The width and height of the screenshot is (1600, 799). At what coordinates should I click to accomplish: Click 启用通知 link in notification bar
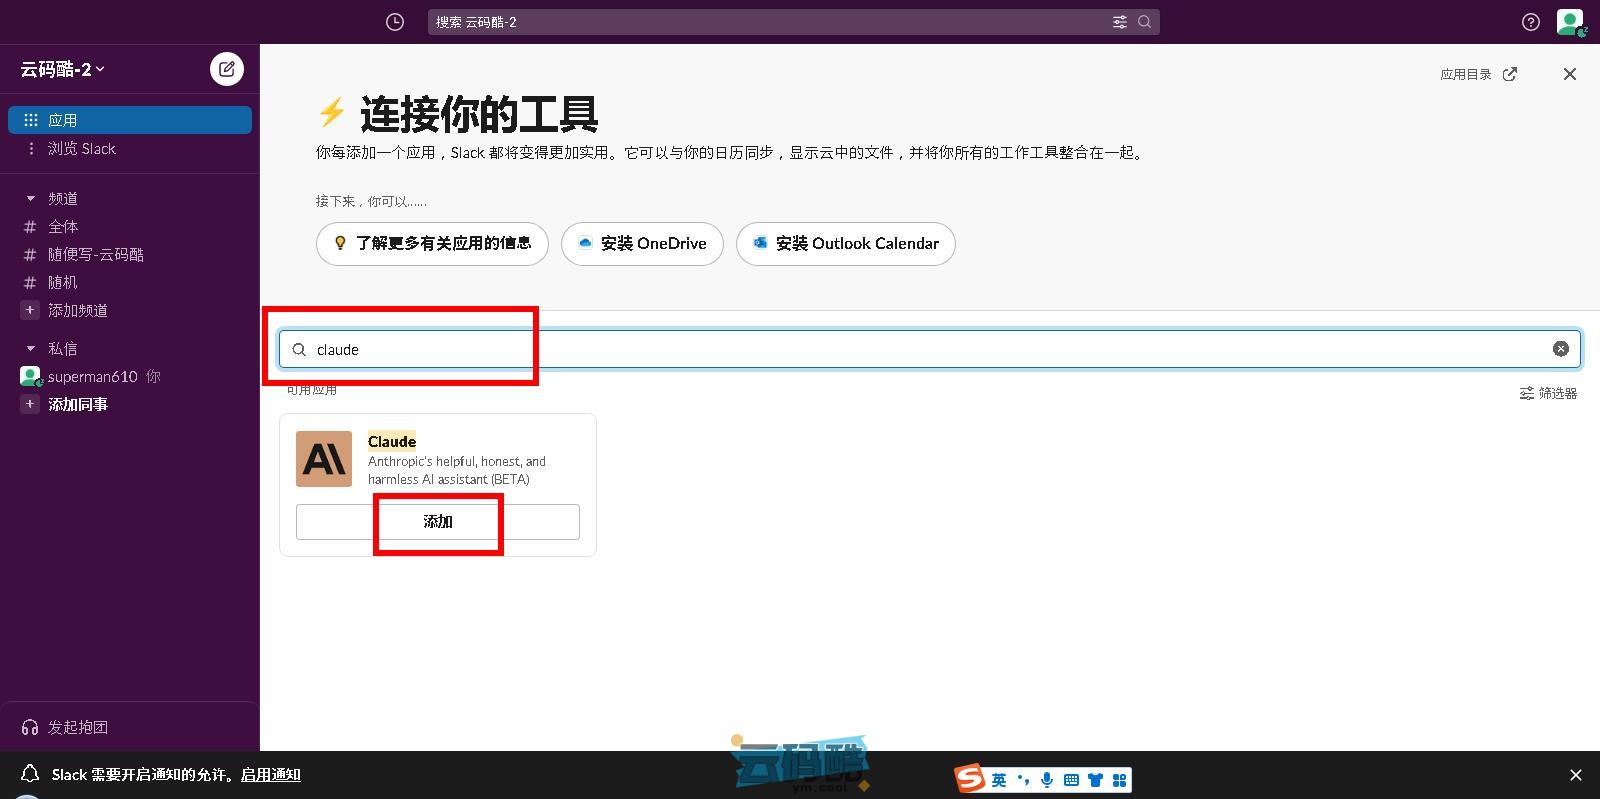(270, 775)
